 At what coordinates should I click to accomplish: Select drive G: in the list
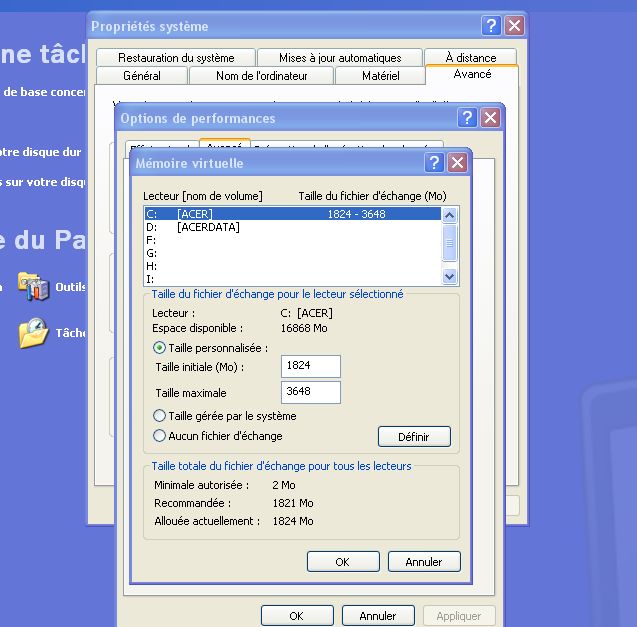pyautogui.click(x=293, y=253)
